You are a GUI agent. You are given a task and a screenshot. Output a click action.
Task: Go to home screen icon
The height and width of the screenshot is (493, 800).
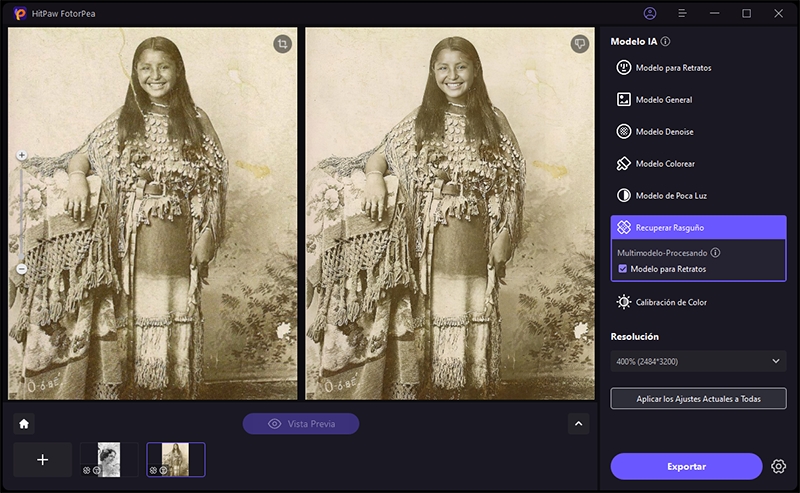tap(24, 424)
